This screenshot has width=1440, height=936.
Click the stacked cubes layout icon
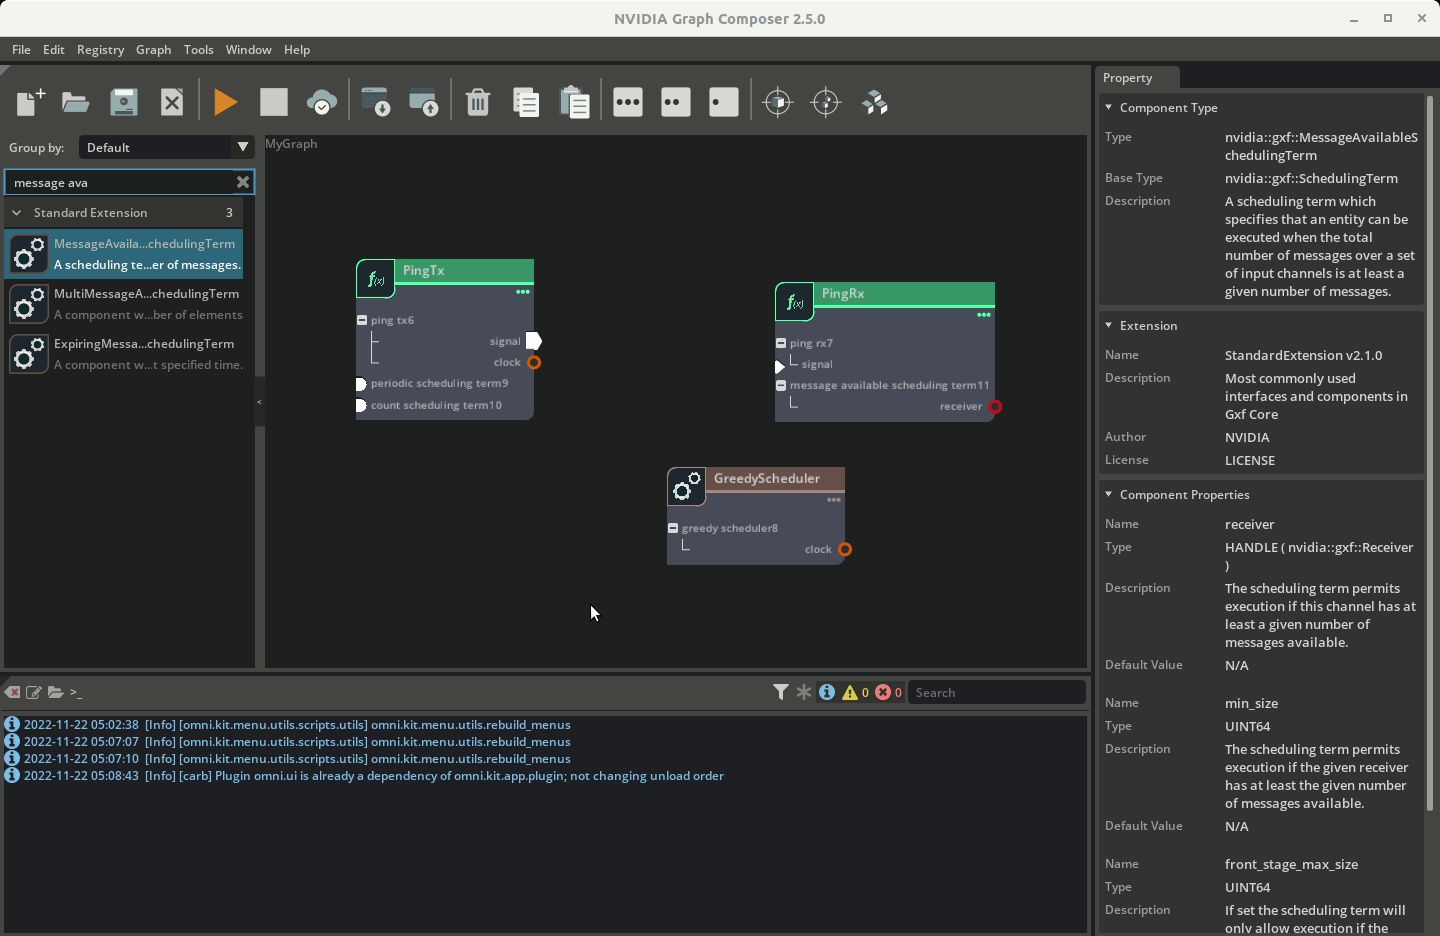pyautogui.click(x=875, y=102)
